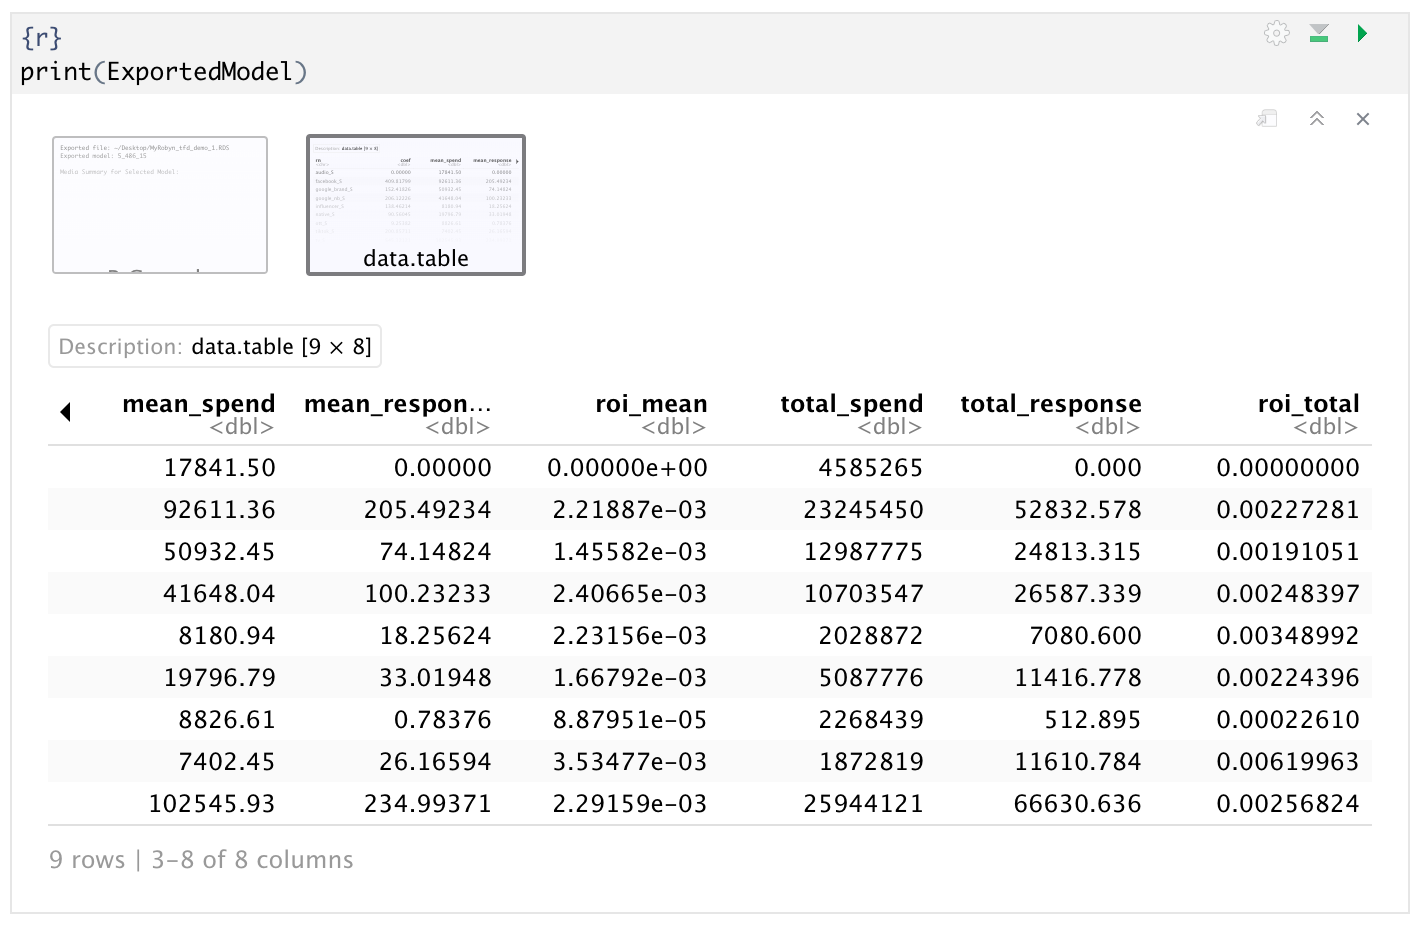
Task: Clear the chunk output with X icon
Action: pyautogui.click(x=1363, y=119)
